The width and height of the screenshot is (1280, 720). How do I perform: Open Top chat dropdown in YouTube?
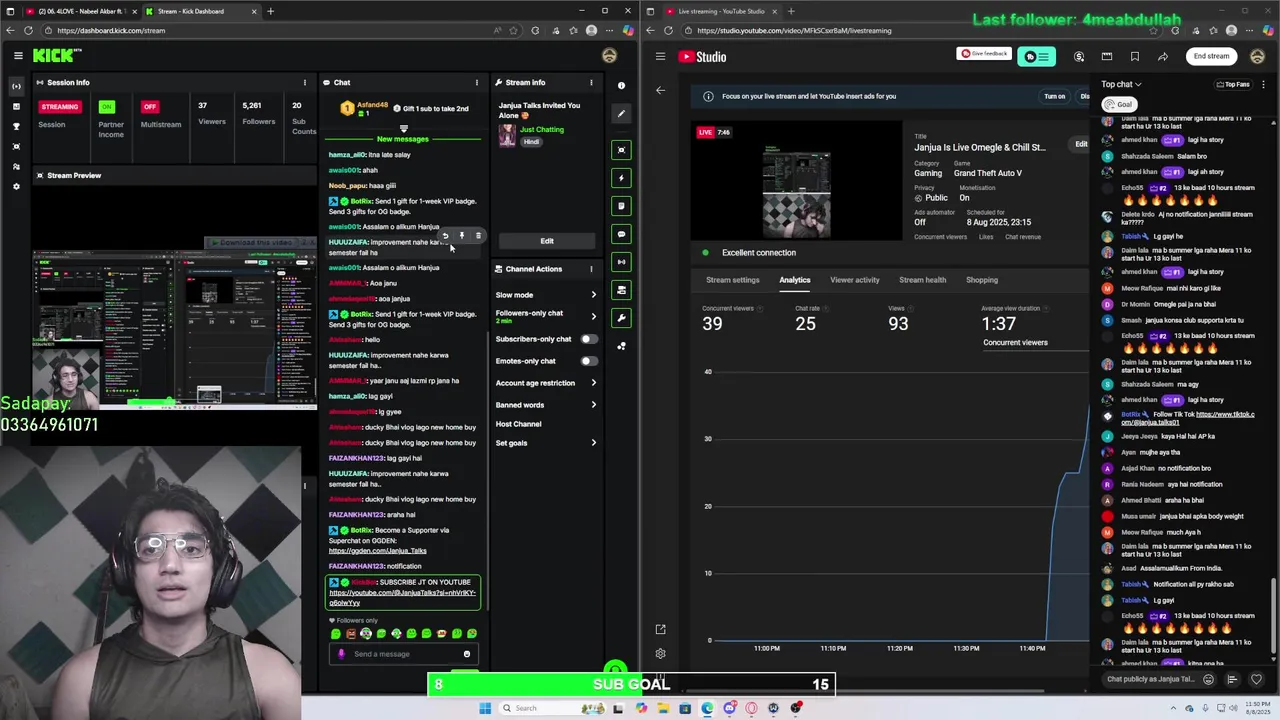tap(1121, 84)
